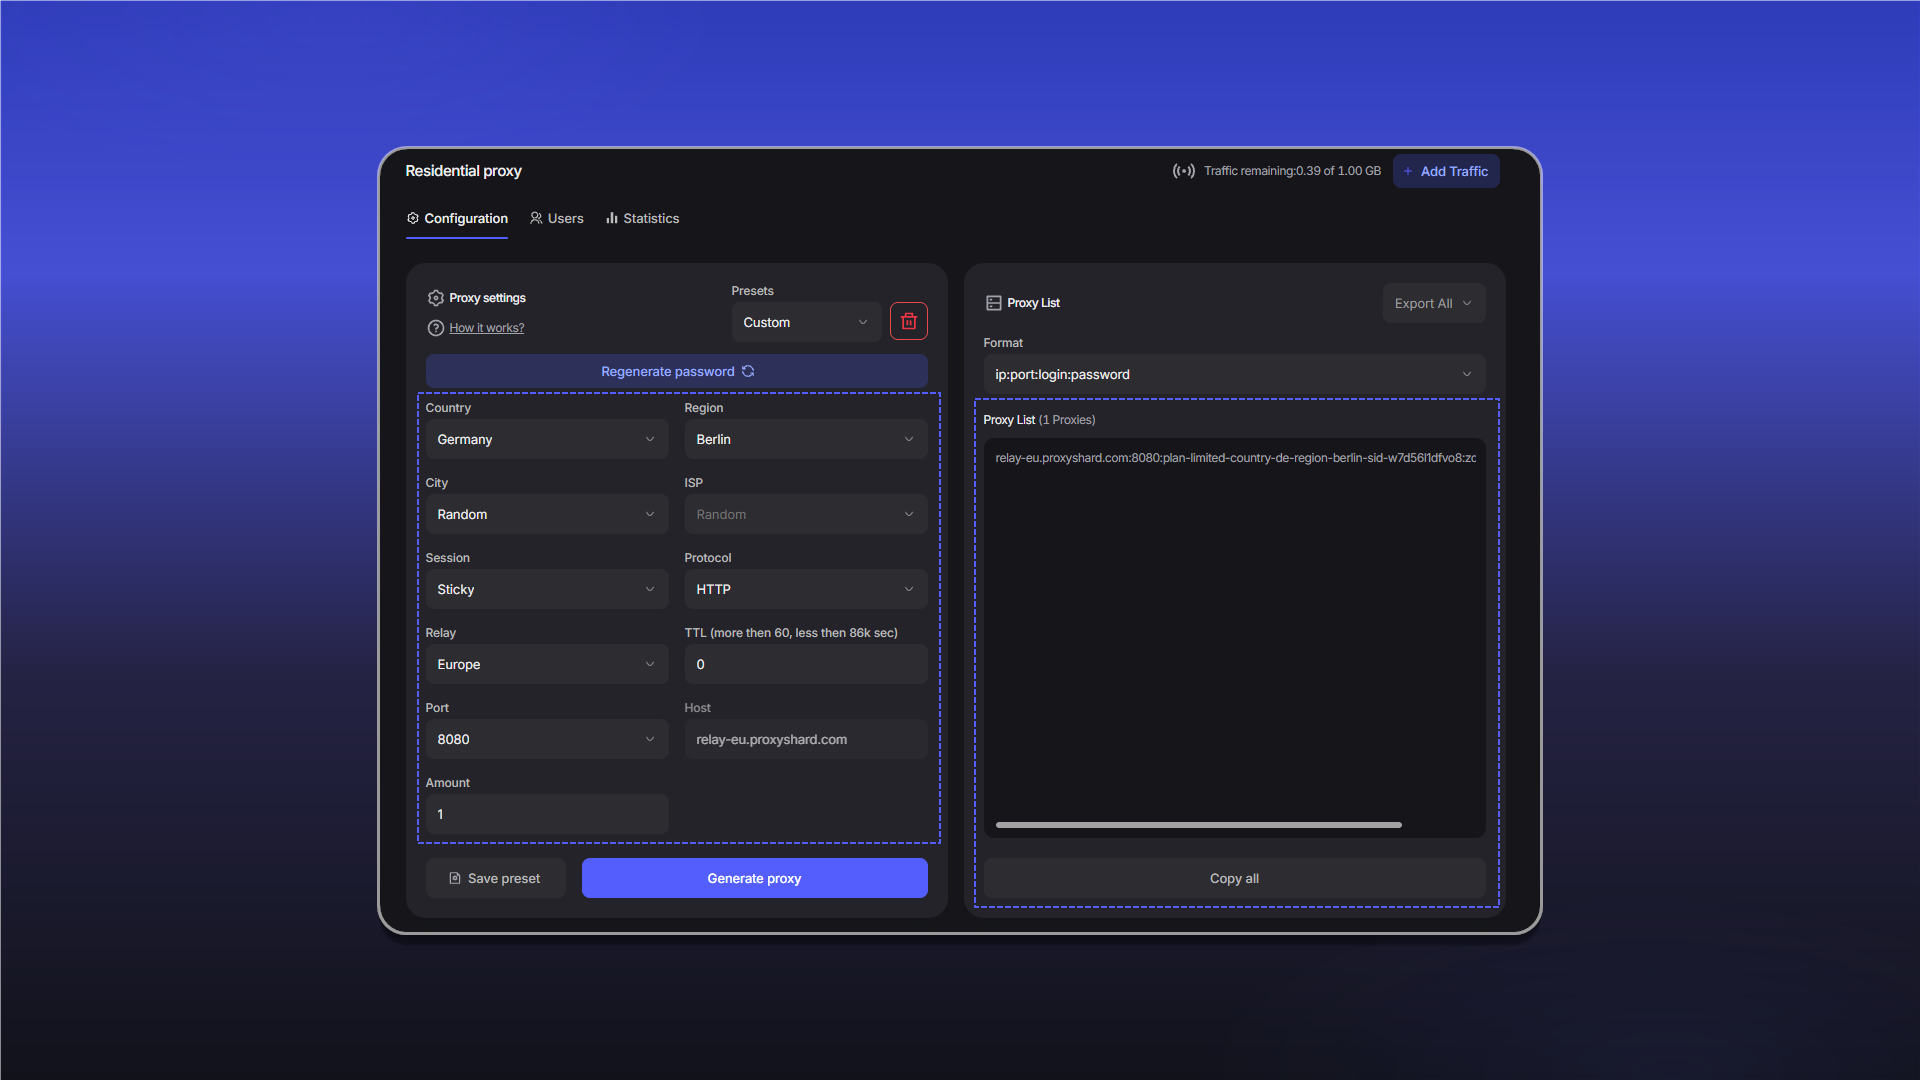Click the question mark help icon
Image resolution: width=1920 pixels, height=1080 pixels.
pos(435,328)
